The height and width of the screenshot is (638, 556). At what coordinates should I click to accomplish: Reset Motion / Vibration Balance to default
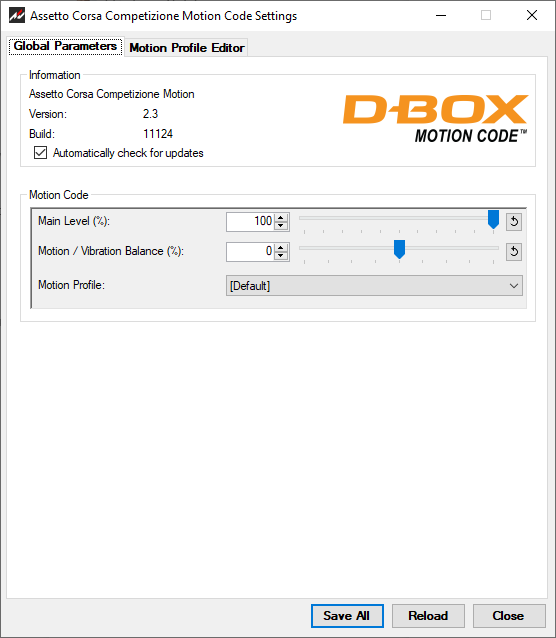click(x=514, y=252)
